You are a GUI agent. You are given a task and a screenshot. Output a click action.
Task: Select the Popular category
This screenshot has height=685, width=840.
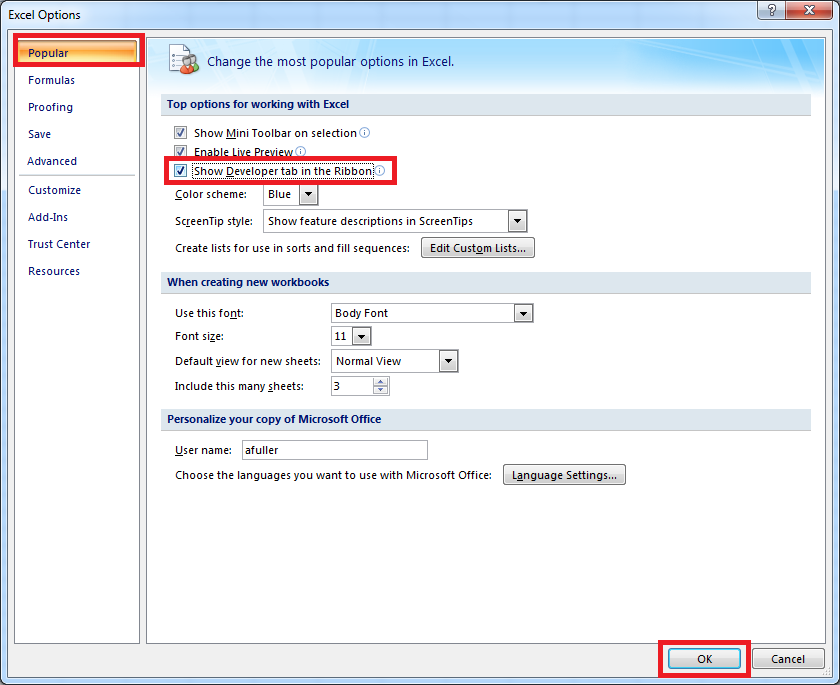tap(77, 52)
